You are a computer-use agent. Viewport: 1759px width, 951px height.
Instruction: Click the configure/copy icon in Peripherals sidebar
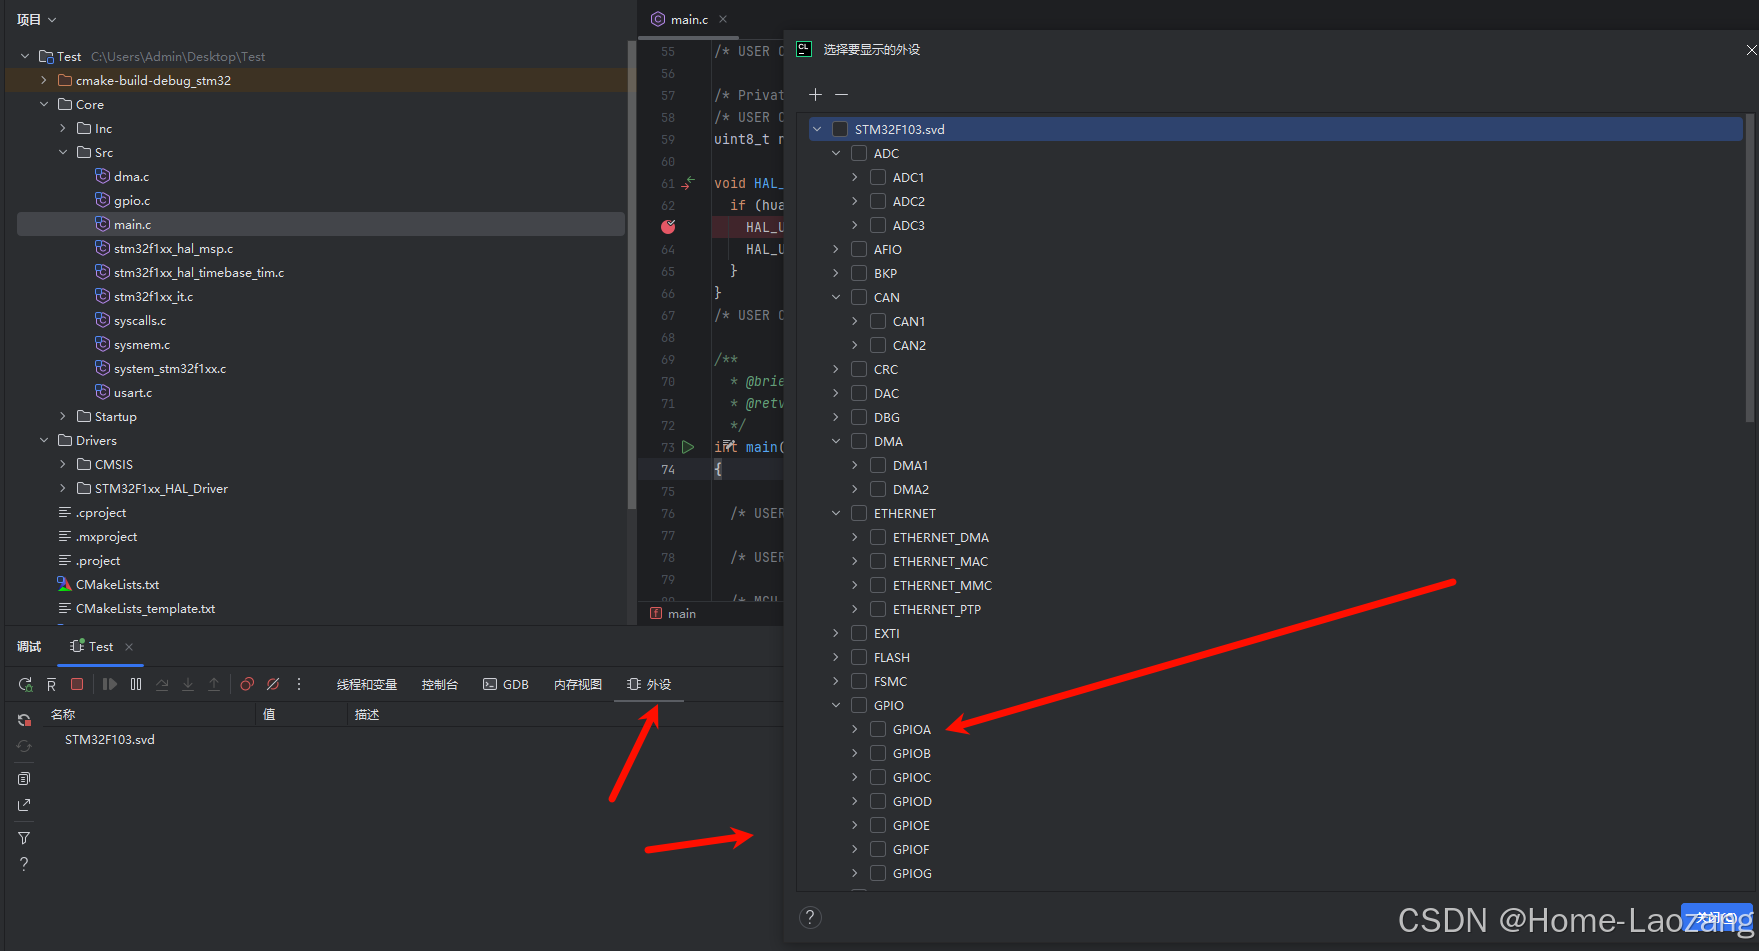25,778
